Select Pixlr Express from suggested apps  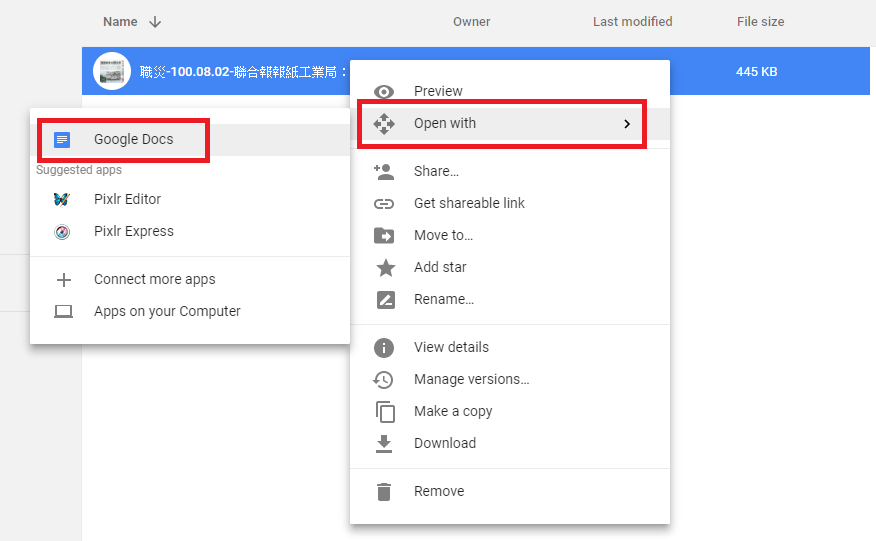coord(190,231)
